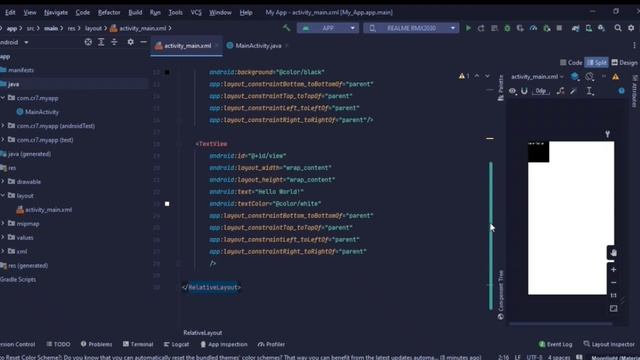Open the Device Manager icon
This screenshot has width=640, height=360.
click(x=589, y=28)
